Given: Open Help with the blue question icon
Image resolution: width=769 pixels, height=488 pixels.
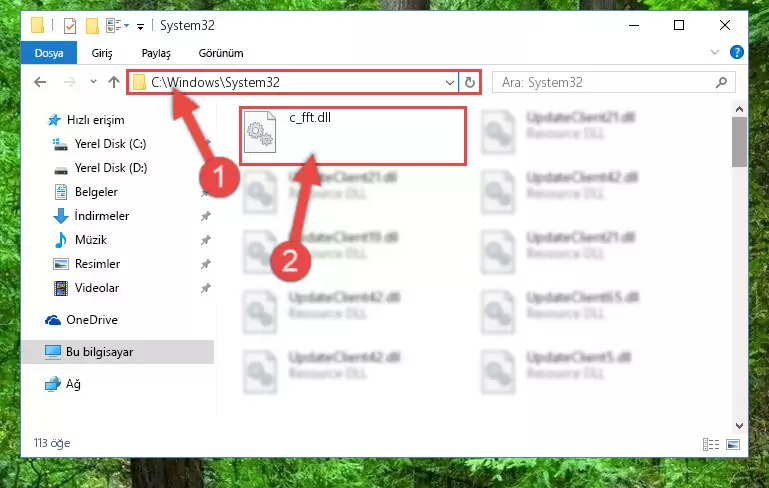Looking at the screenshot, I should 736,52.
